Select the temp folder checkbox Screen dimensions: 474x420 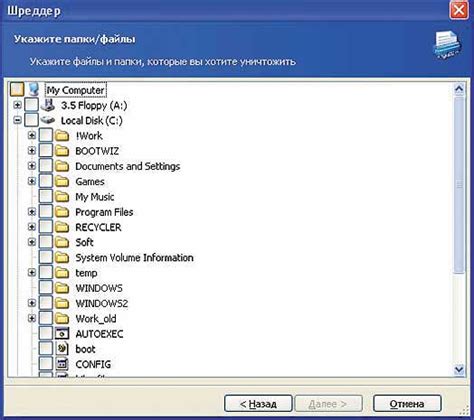46,273
